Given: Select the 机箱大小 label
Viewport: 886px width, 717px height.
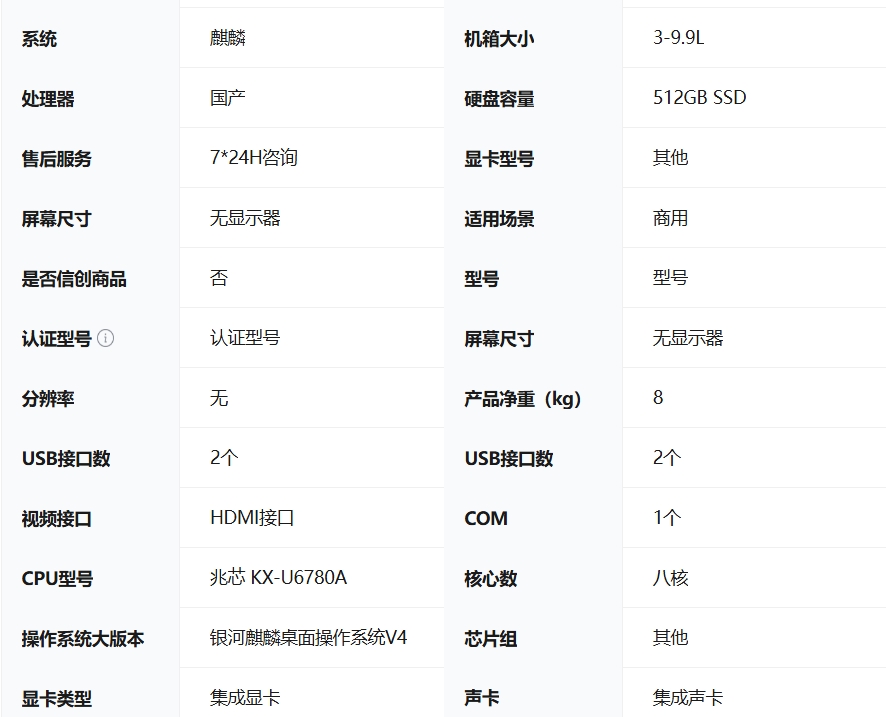Looking at the screenshot, I should [x=499, y=39].
